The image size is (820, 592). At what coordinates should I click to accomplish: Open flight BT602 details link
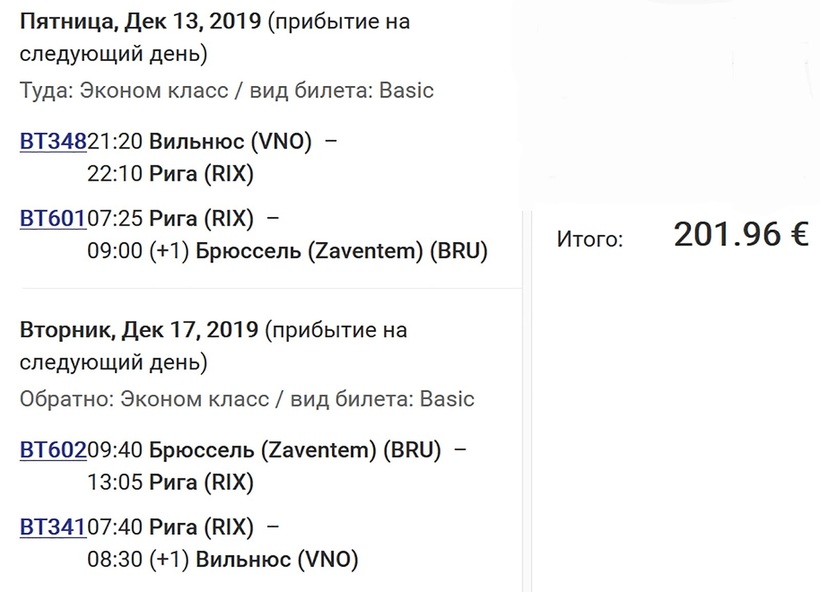(54, 450)
